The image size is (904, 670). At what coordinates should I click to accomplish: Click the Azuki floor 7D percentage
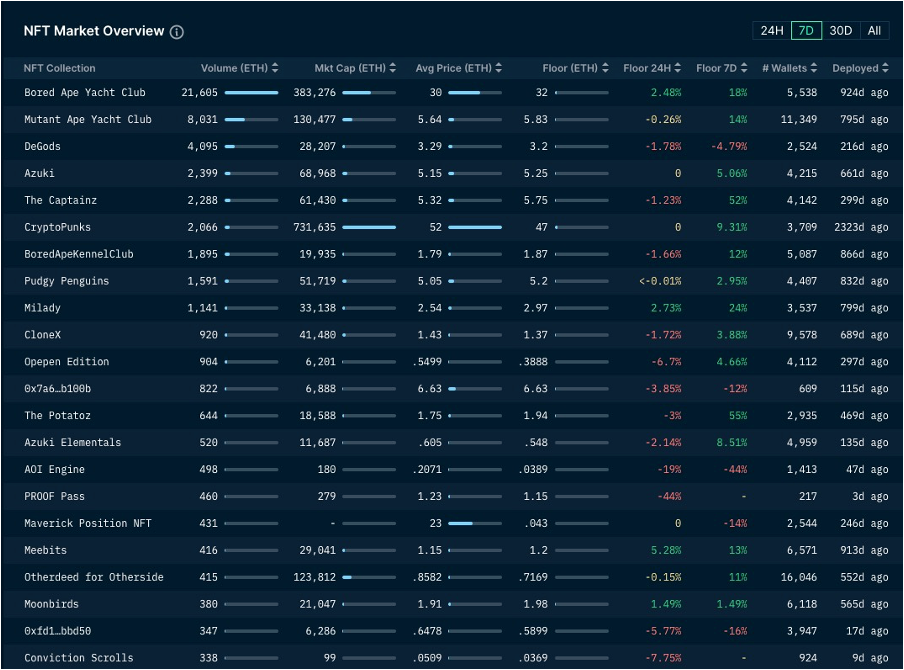pos(732,173)
